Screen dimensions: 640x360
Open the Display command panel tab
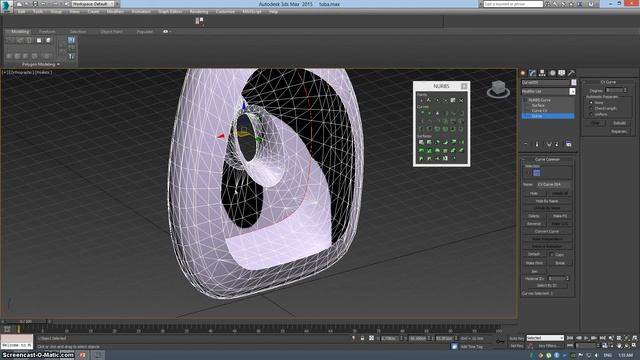pyautogui.click(x=562, y=73)
